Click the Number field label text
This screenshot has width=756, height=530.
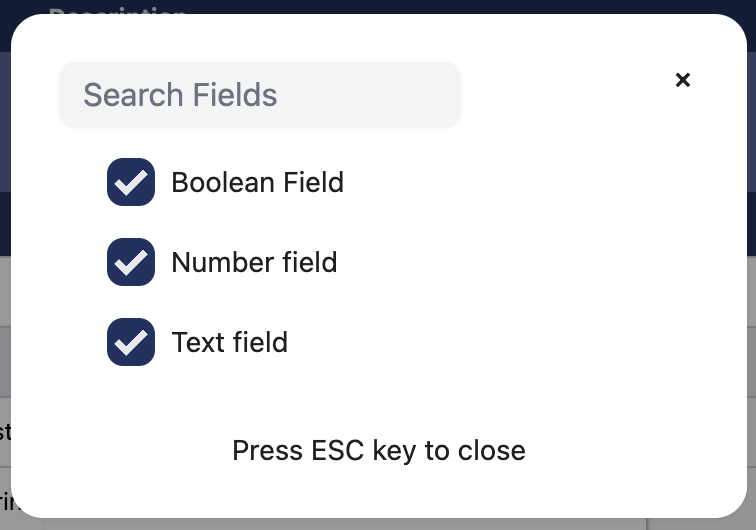254,262
